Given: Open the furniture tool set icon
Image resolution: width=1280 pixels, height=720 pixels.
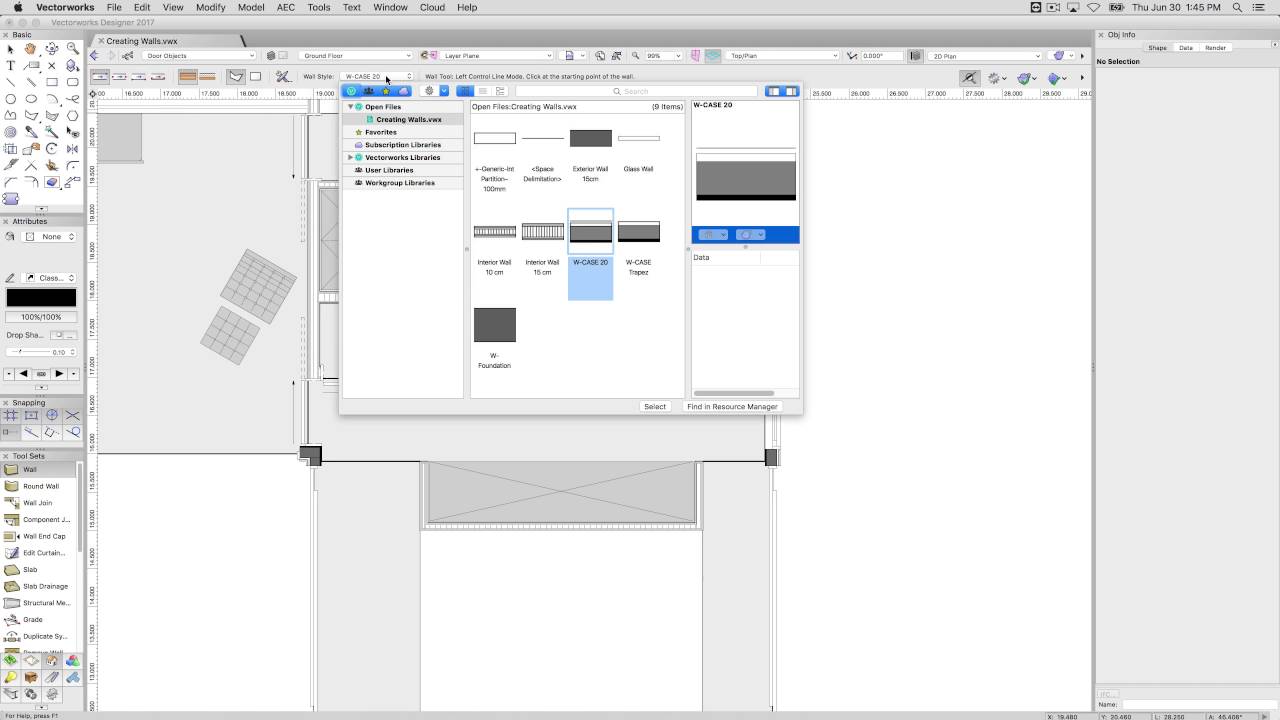Looking at the screenshot, I should [31, 677].
